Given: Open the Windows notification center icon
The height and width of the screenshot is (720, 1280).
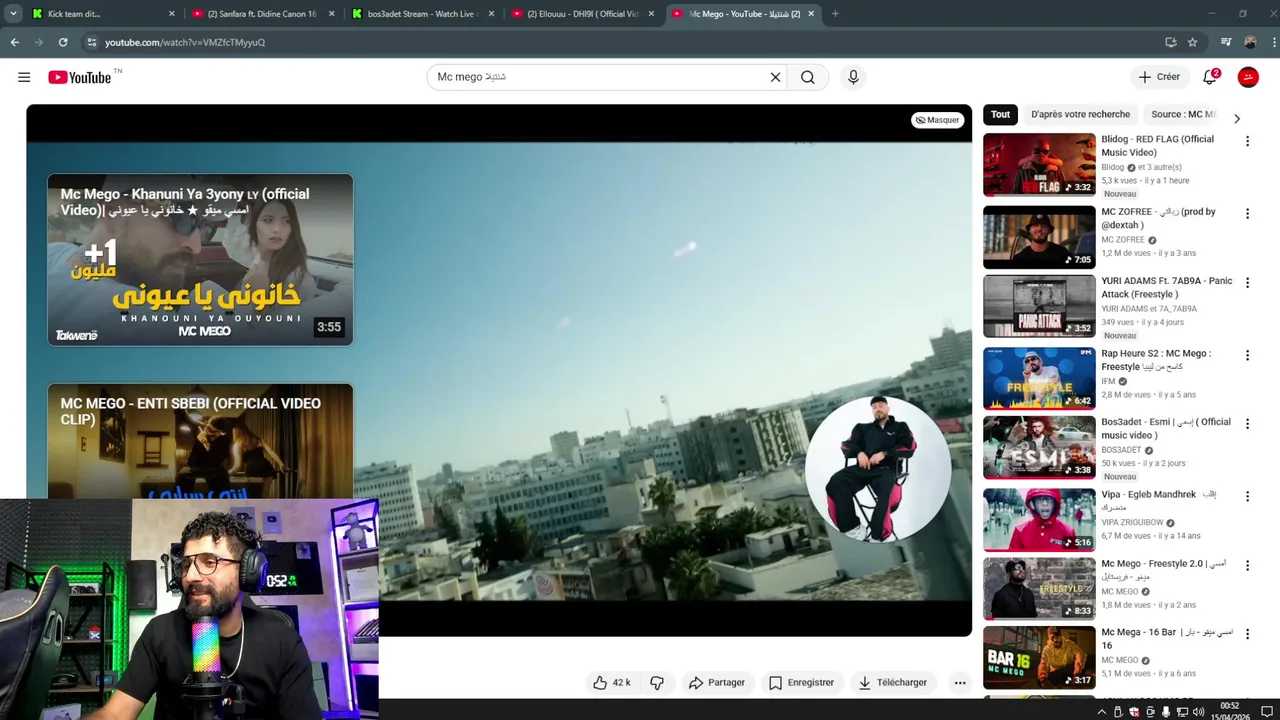Looking at the screenshot, I should pyautogui.click(x=1266, y=712).
